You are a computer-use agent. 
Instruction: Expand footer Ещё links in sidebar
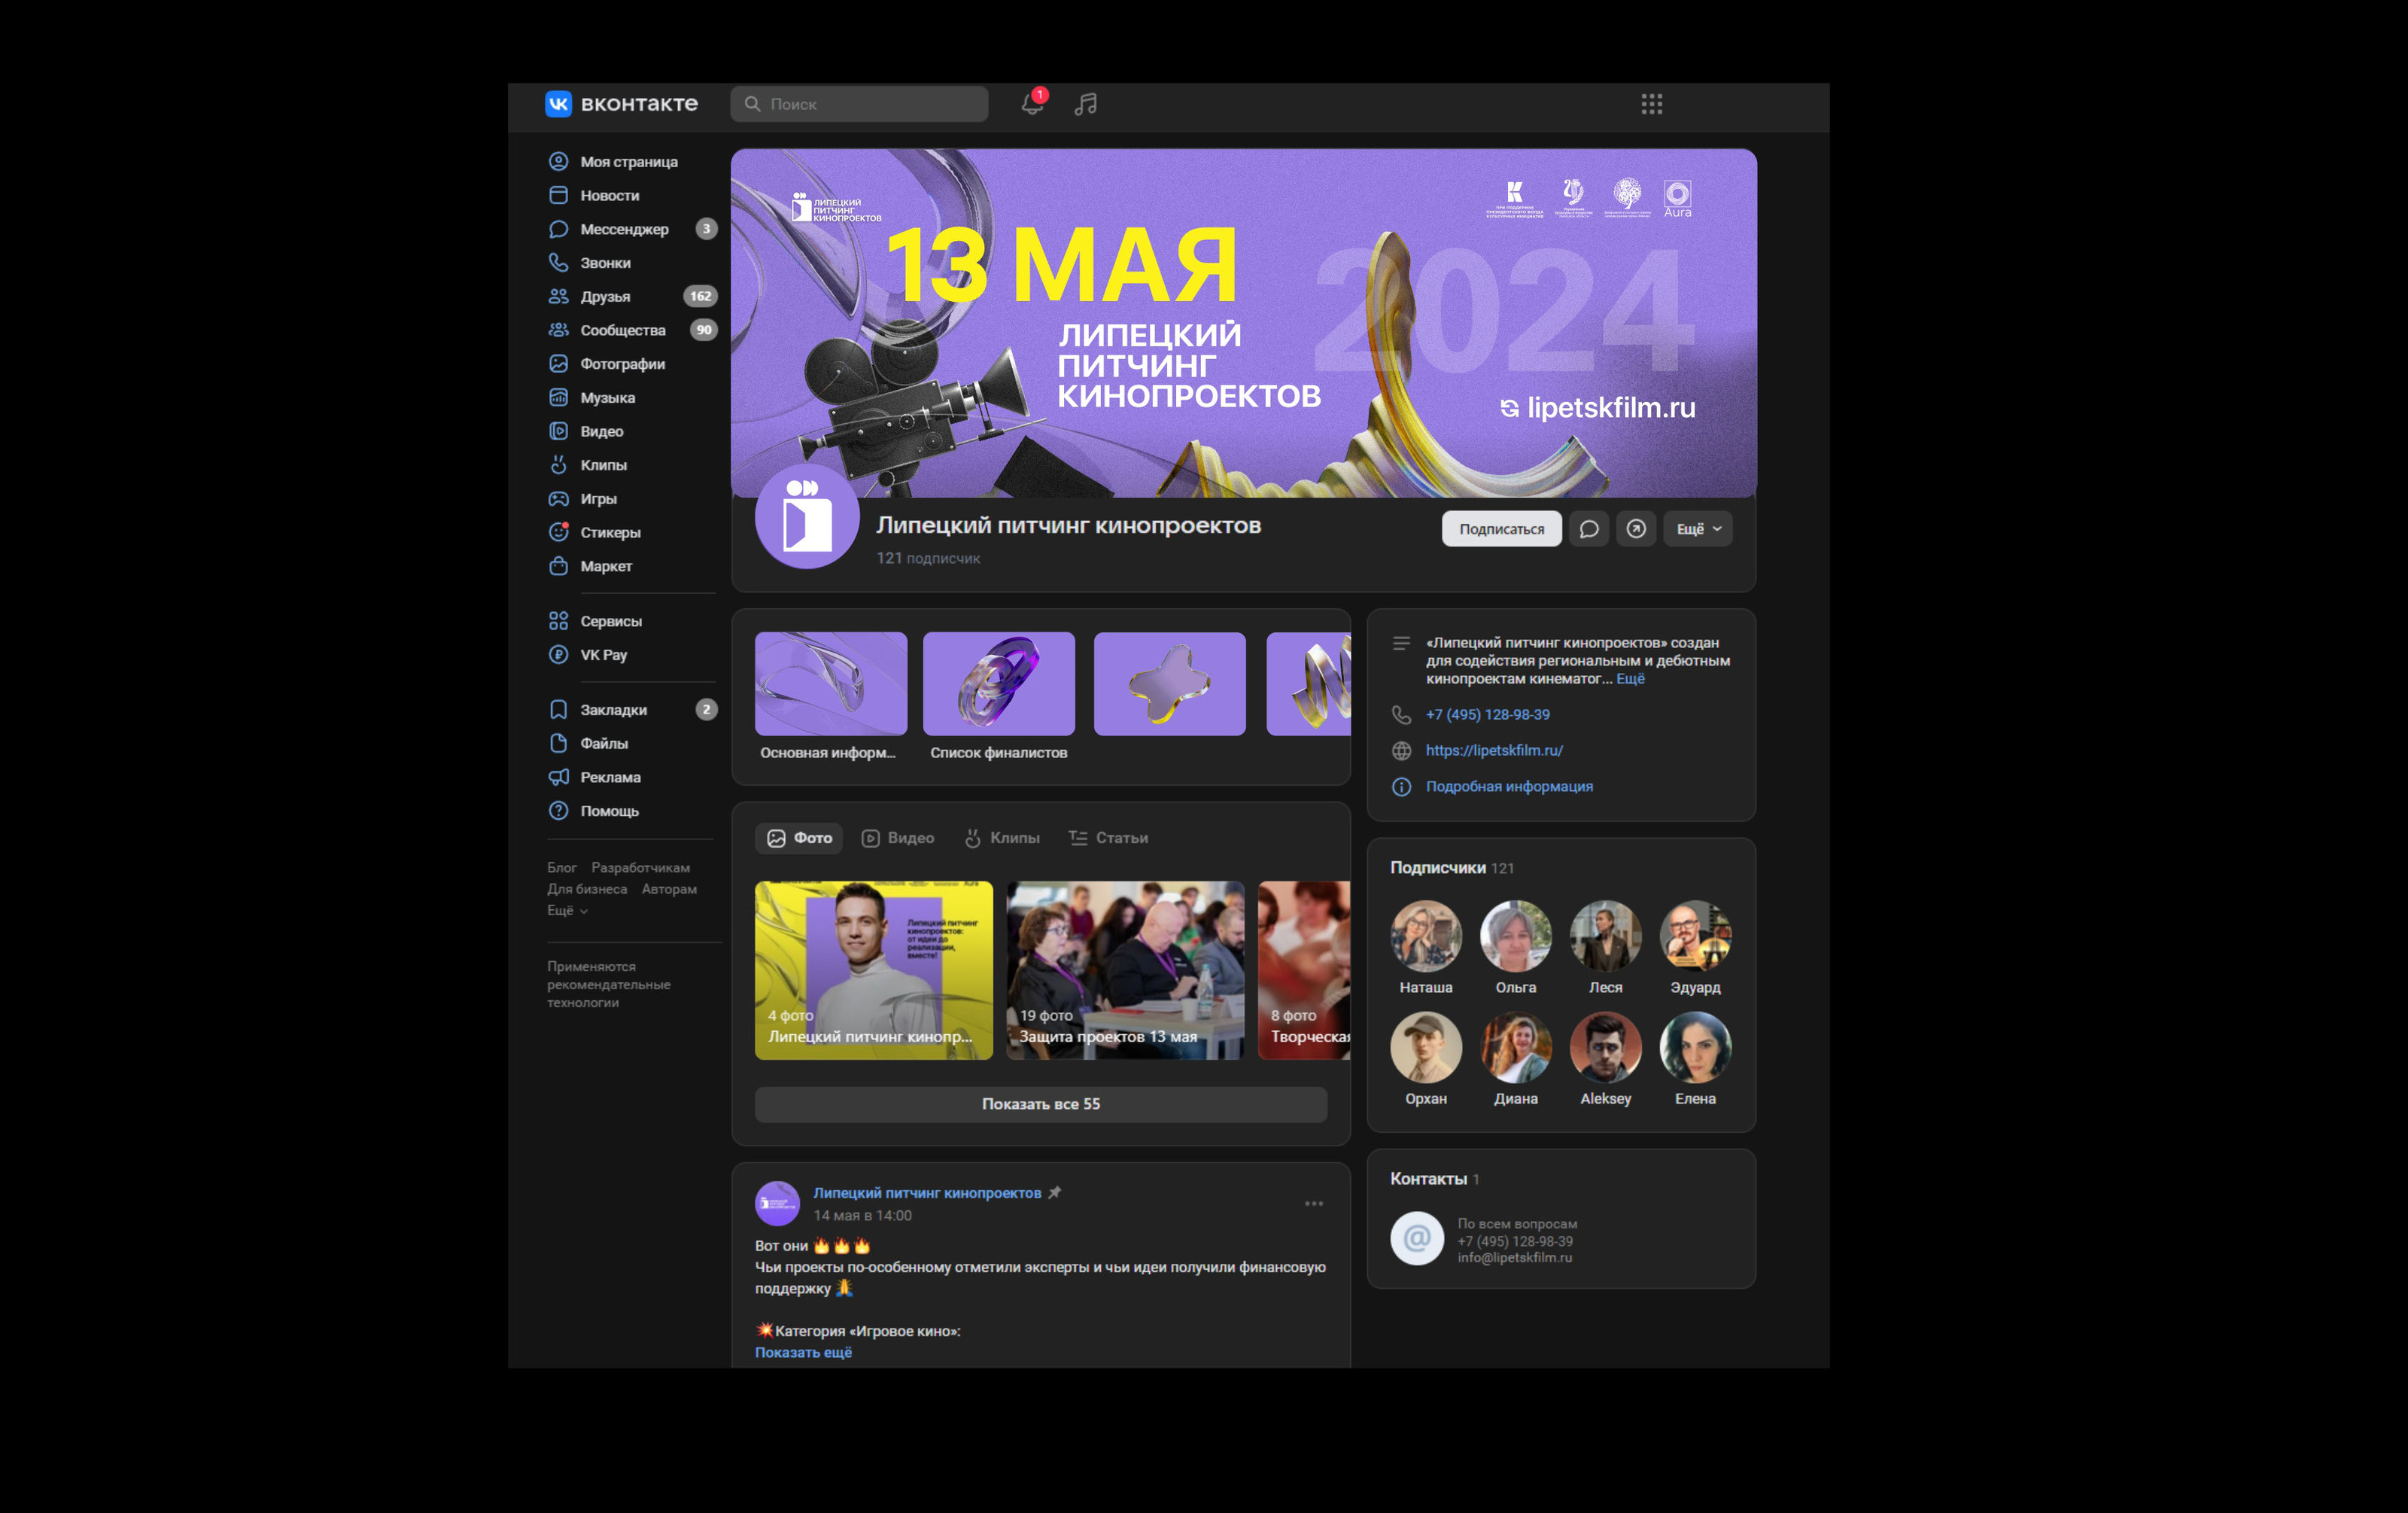pos(566,911)
